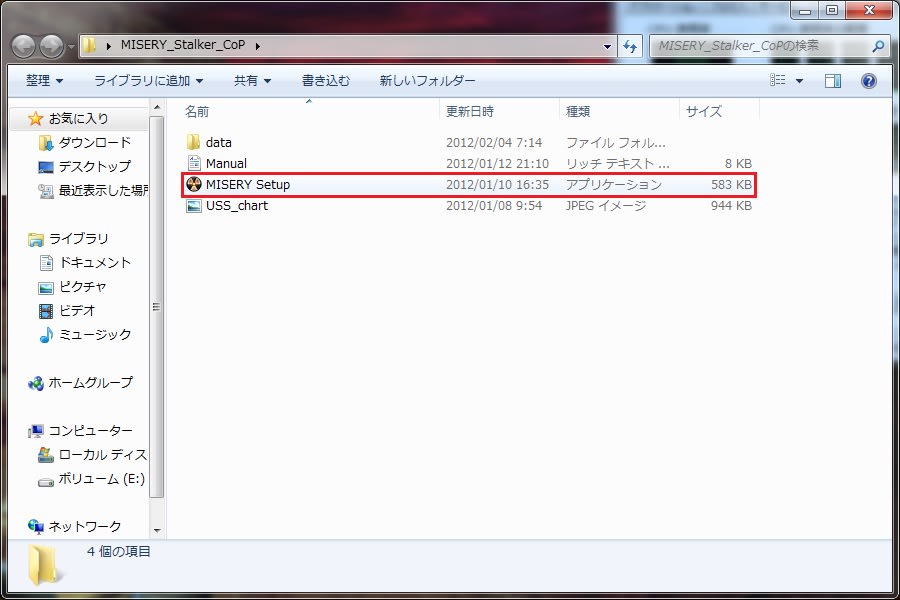Screen dimensions: 900x600
Task: Click the JPEG イメージ type cell
Action: 606,206
